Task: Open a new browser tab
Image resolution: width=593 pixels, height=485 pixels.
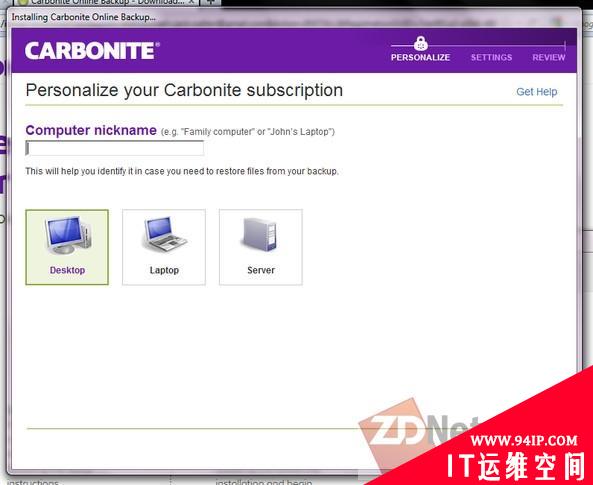Action: (212, 2)
